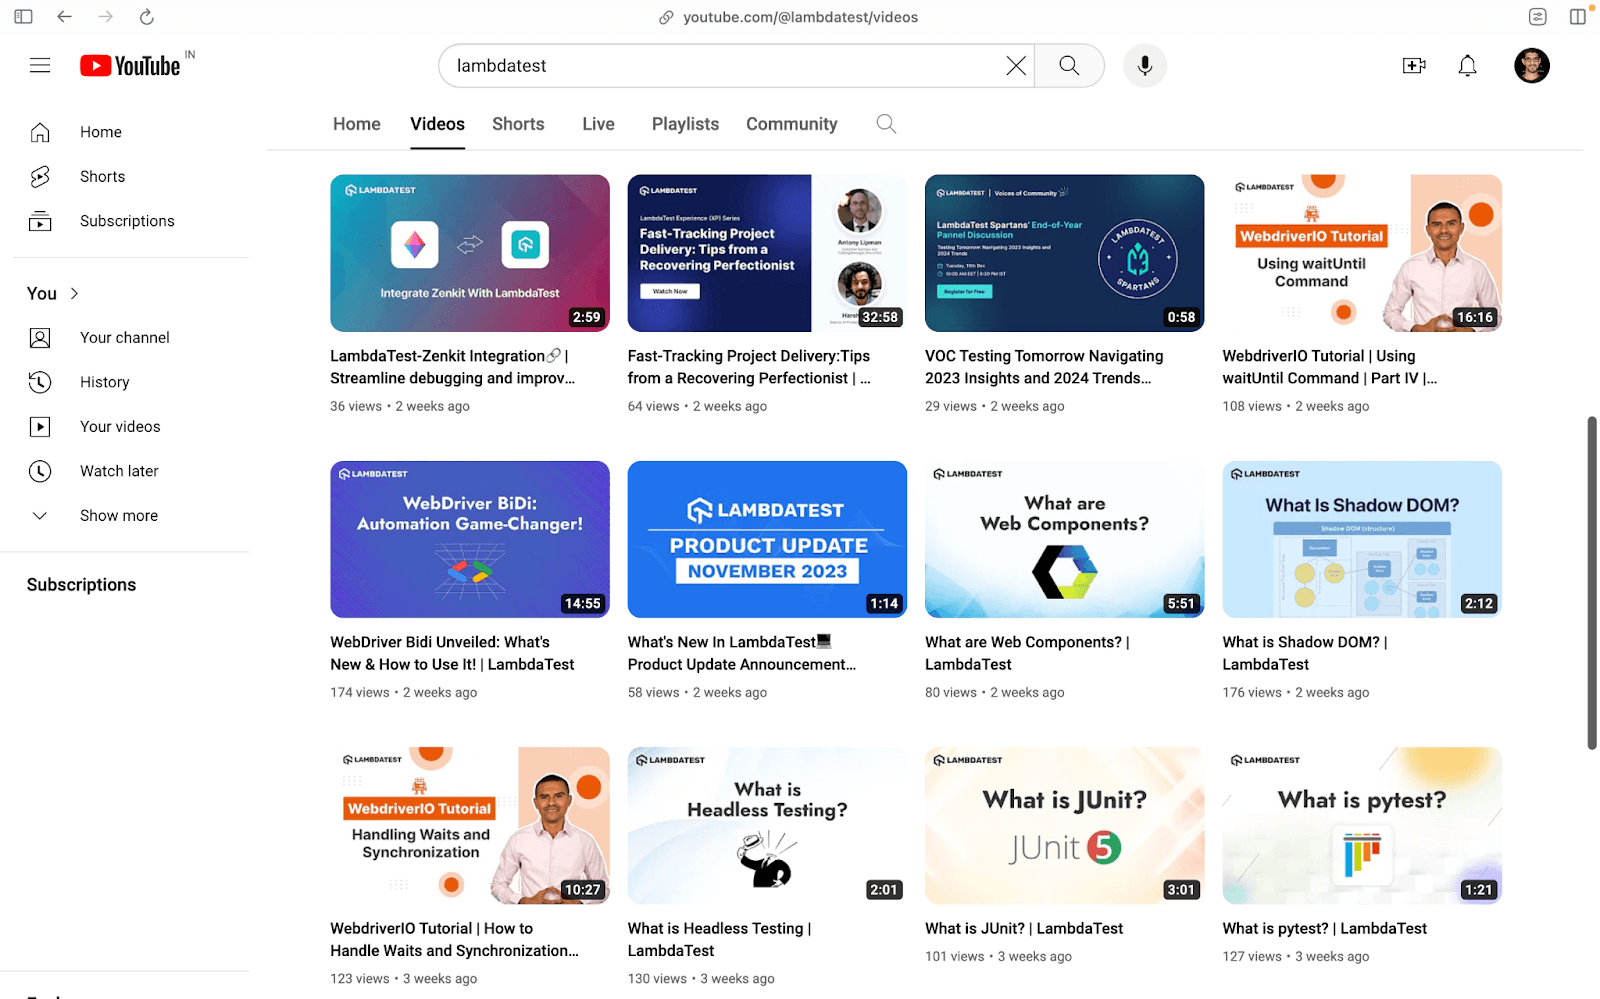
Task: Open the What Is Shadow DOM thumbnail
Action: click(1362, 539)
